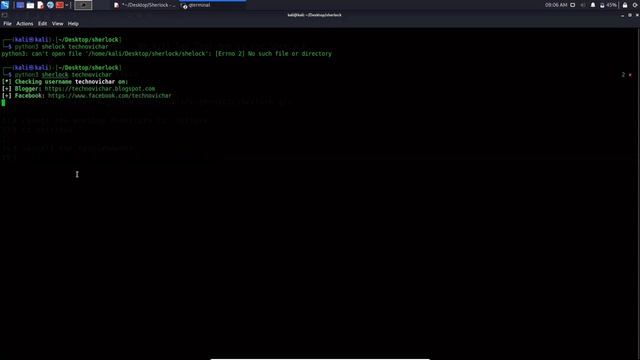This screenshot has height=360, width=640.
Task: Switch to the ~/Desktop/Sherlock editor taskbar window
Action: [x=145, y=5]
